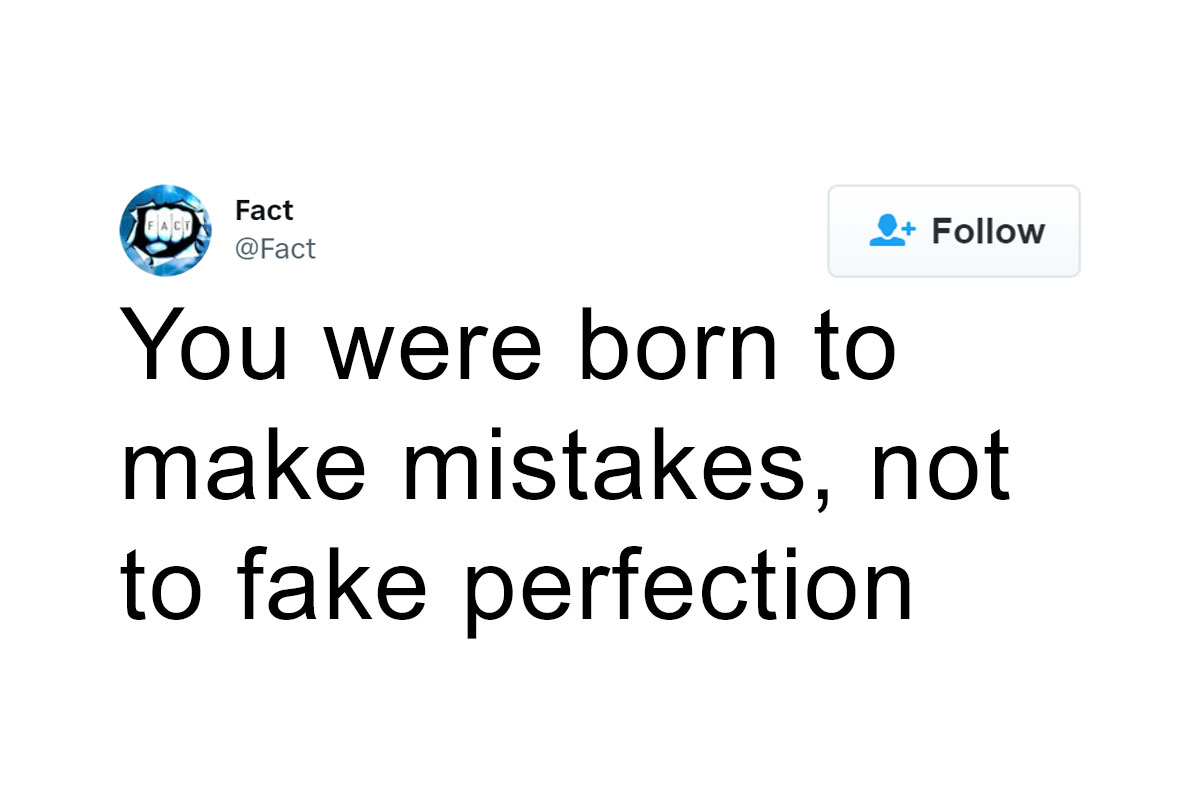
Task: Open the @Fact handle link
Action: click(276, 248)
